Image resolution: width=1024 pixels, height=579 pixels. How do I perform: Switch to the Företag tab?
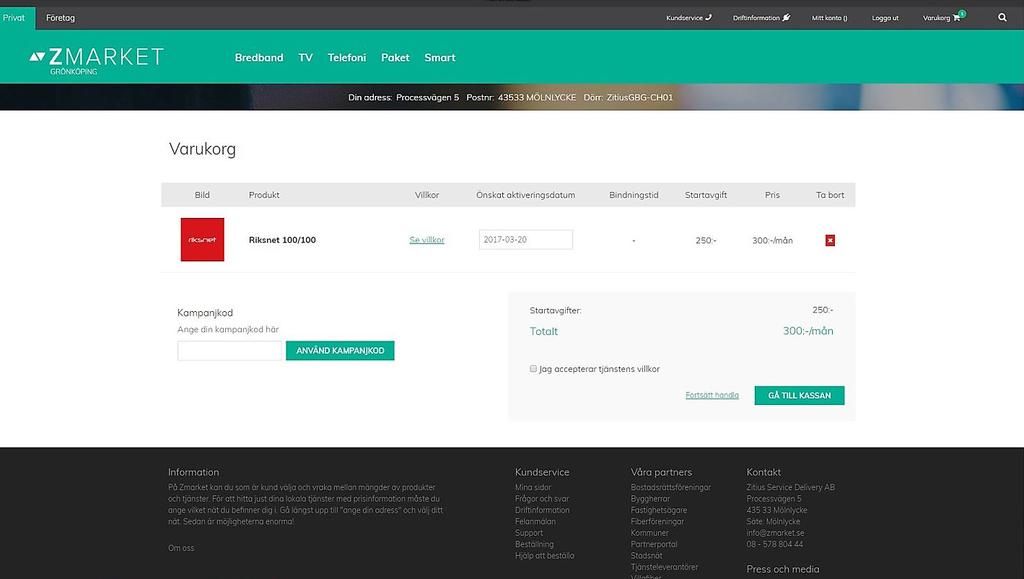point(60,18)
